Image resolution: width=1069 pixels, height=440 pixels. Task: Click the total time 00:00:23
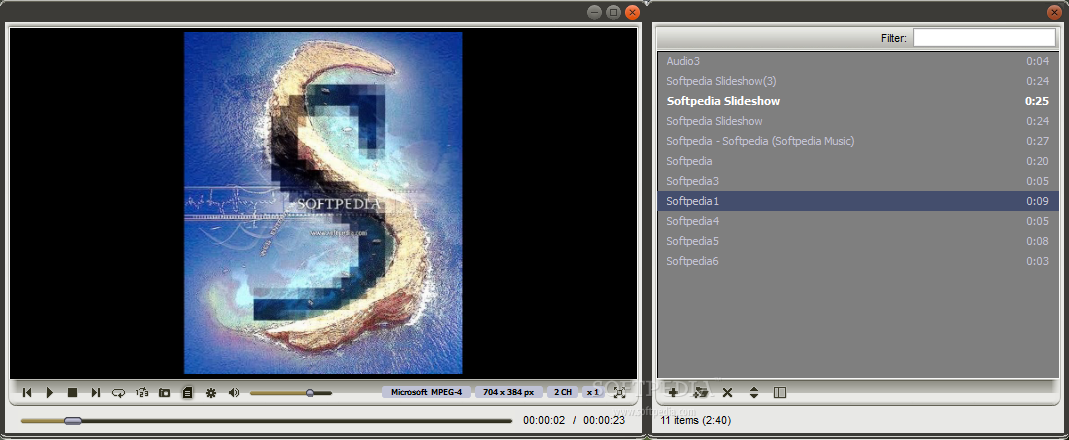coord(604,420)
